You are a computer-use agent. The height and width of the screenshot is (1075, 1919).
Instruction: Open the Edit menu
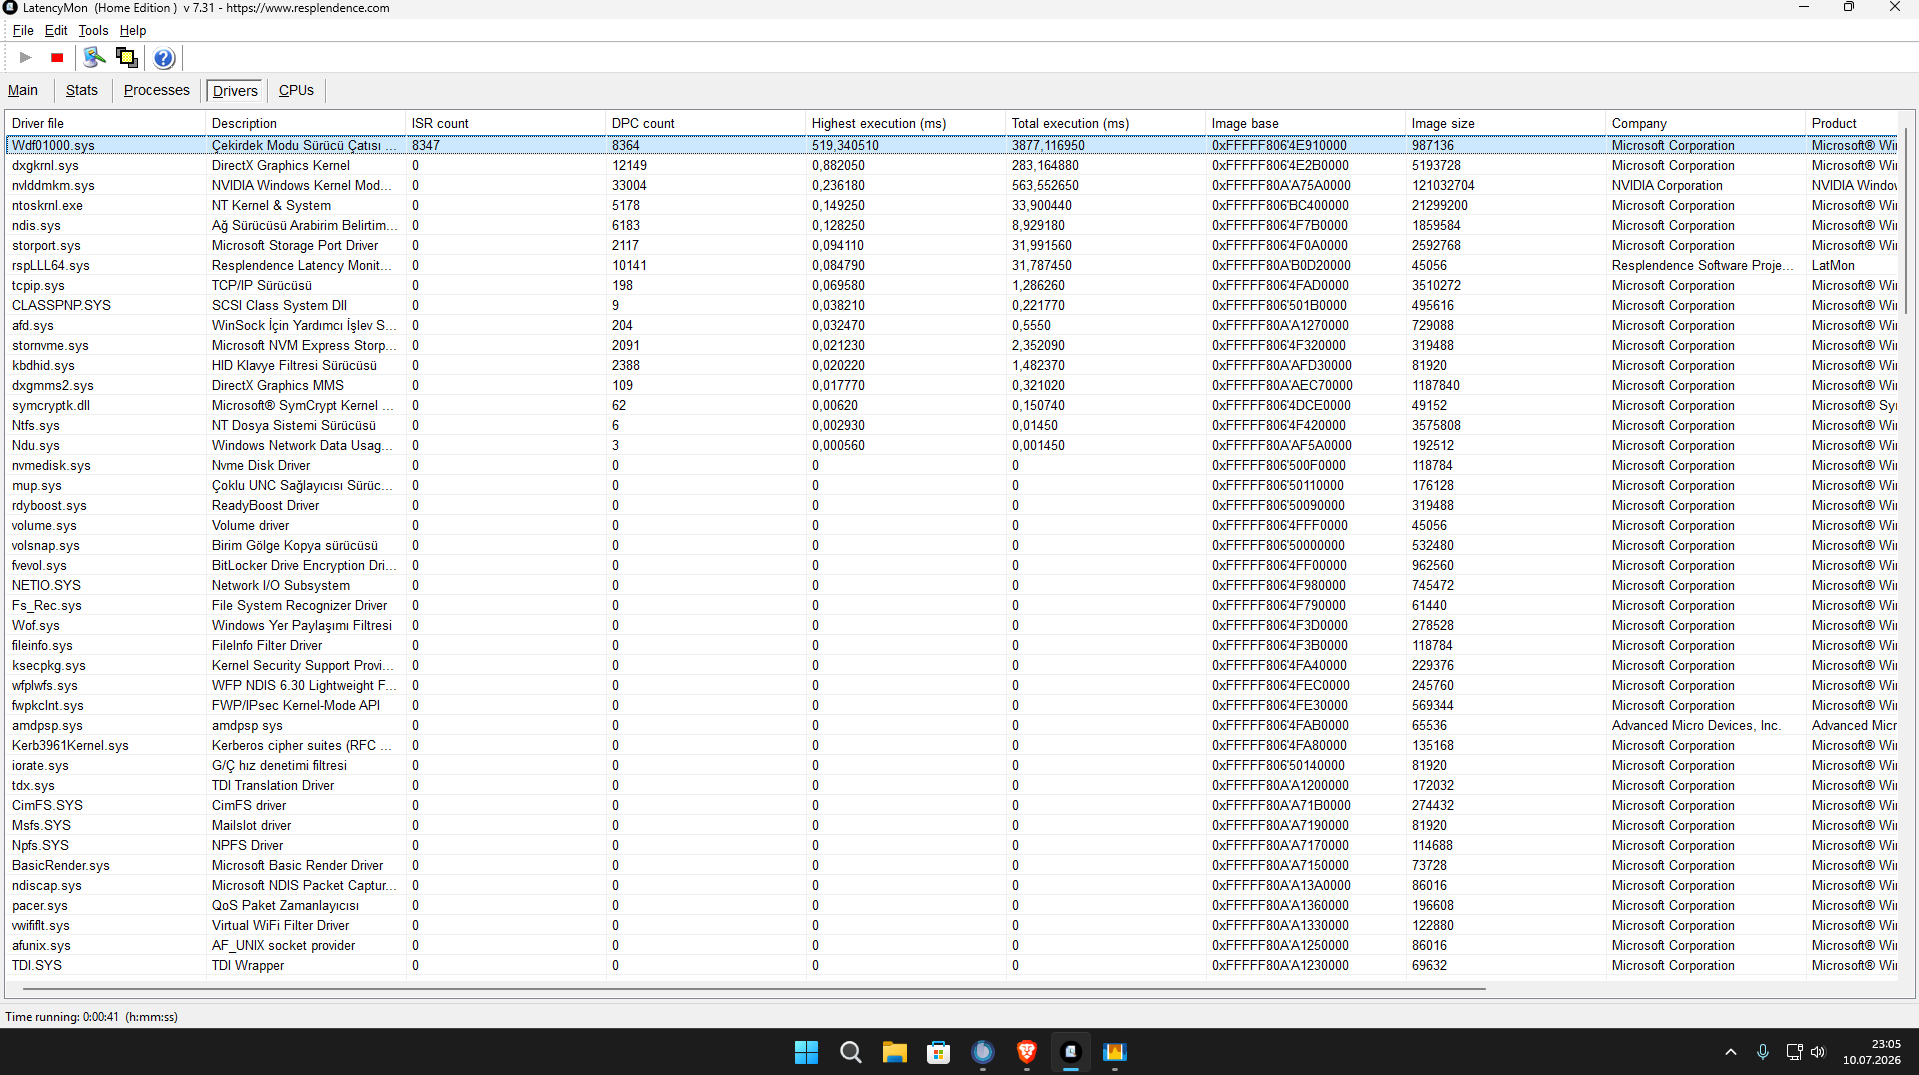[x=56, y=30]
